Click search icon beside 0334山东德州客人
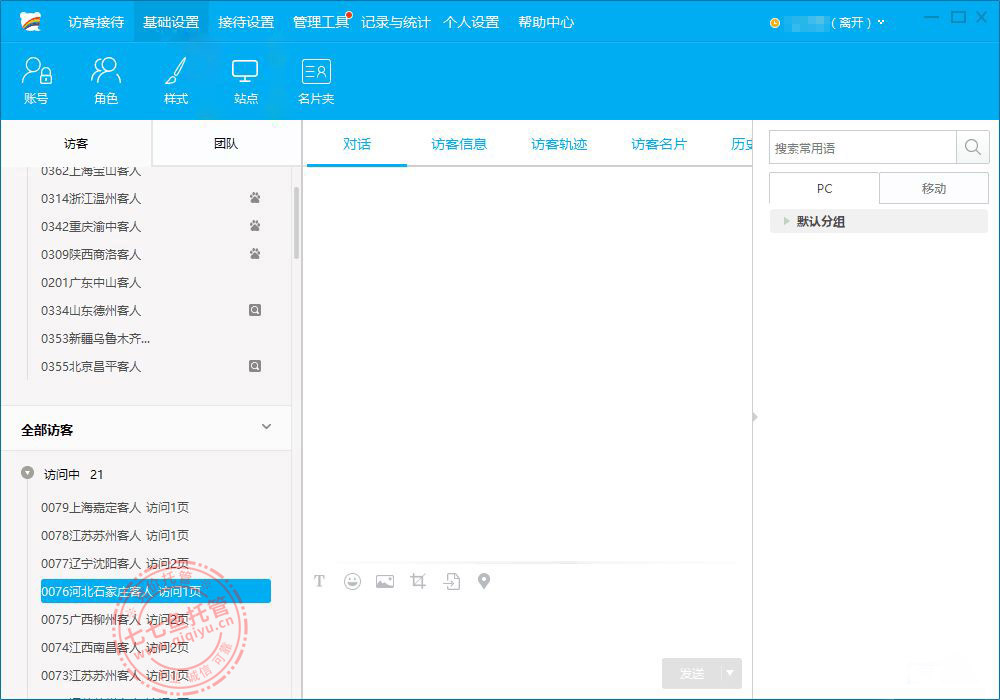This screenshot has height=700, width=1000. point(254,310)
